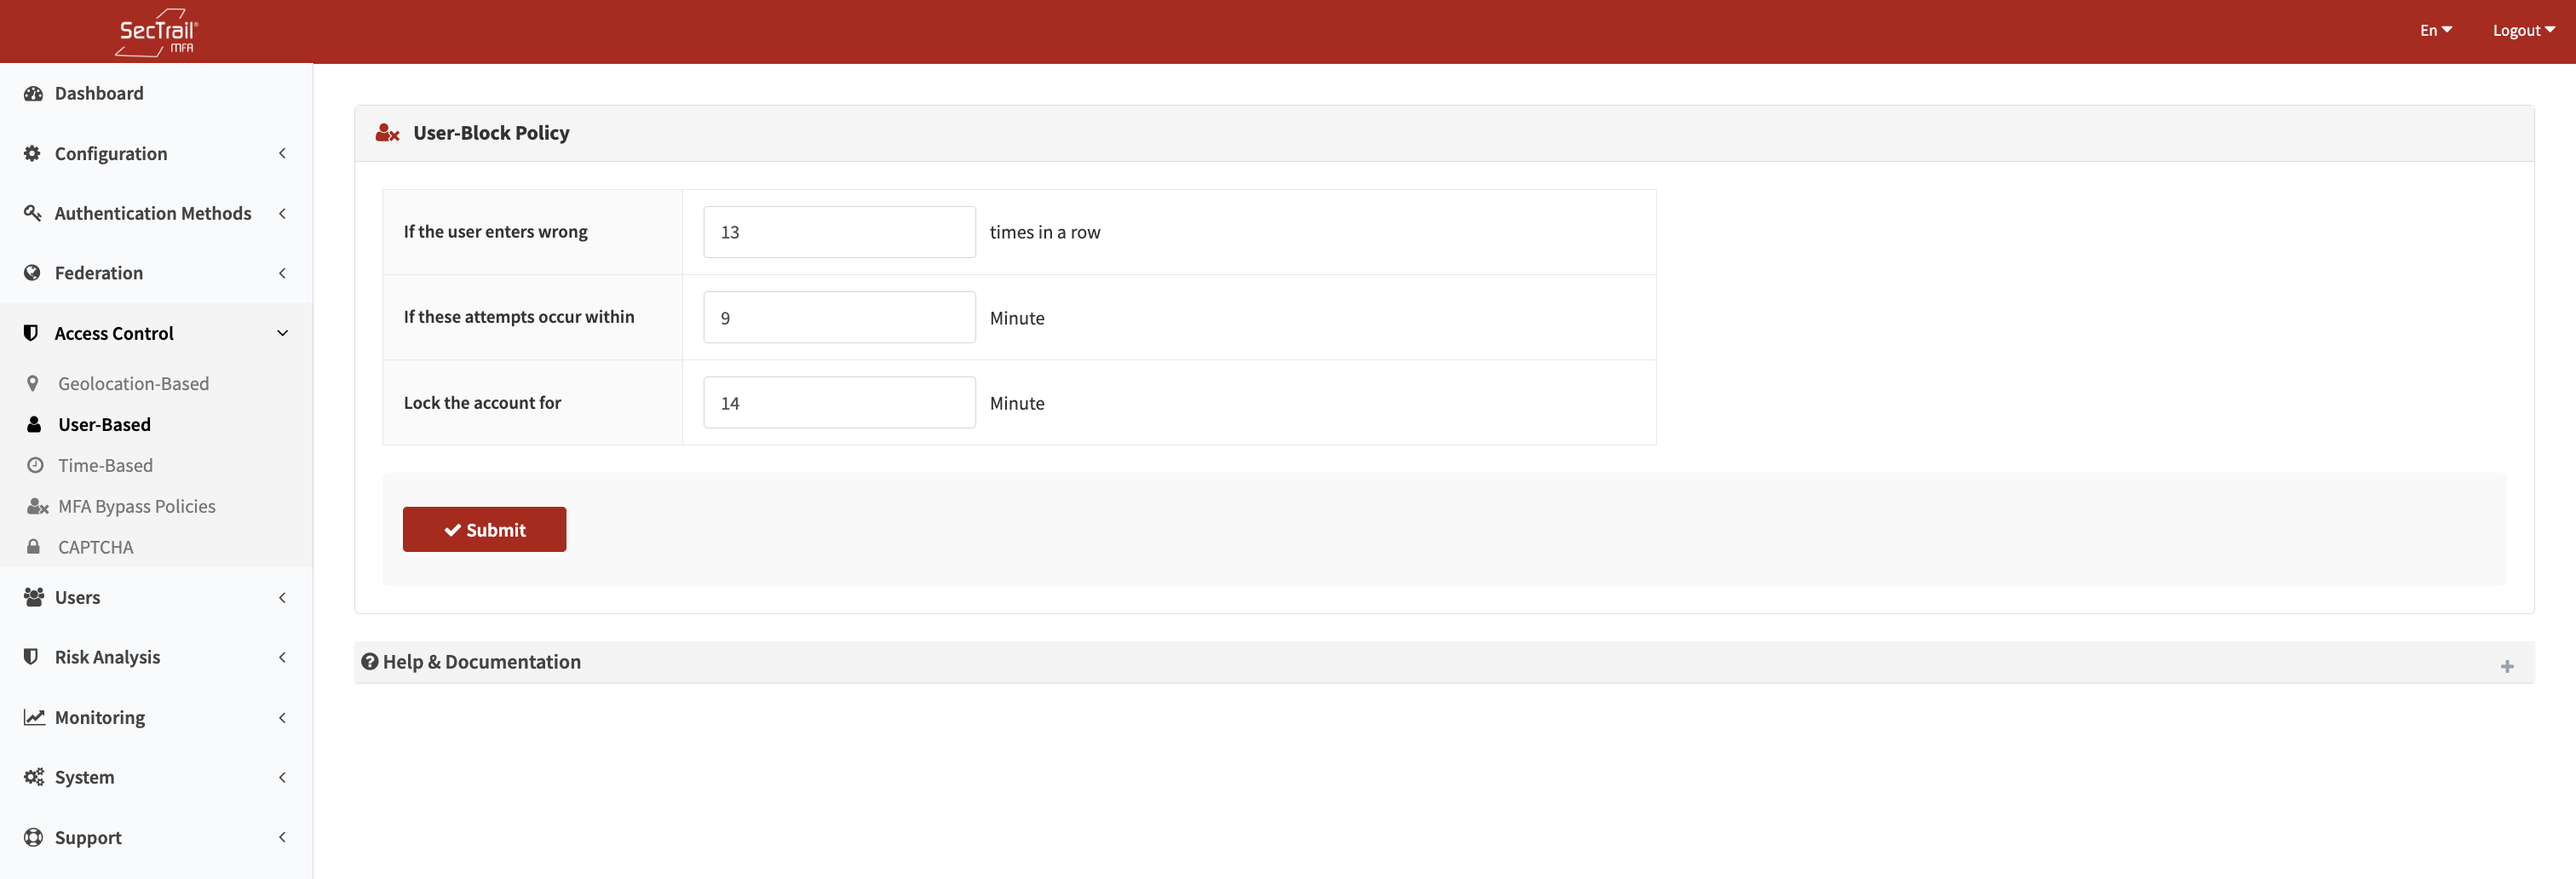
Task: Open MFA Bypass Policies page
Action: click(x=137, y=506)
